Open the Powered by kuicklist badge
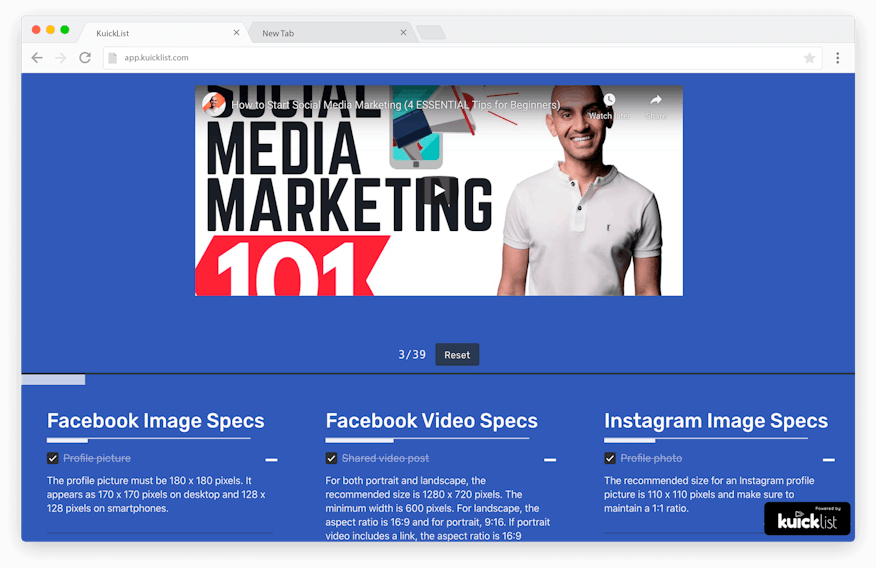Viewport: 876px width, 568px height. (x=807, y=519)
